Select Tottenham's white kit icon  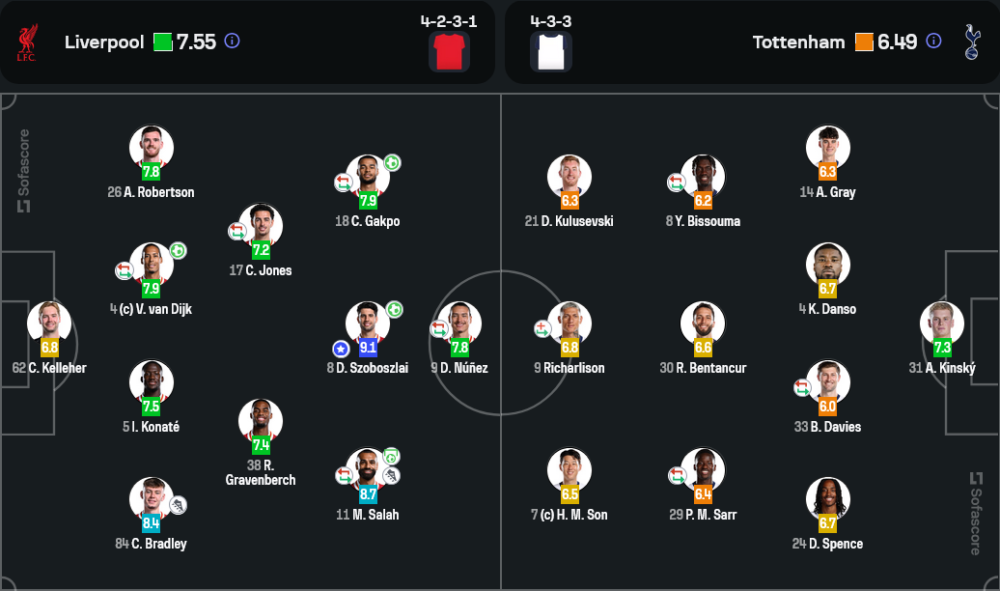[550, 51]
